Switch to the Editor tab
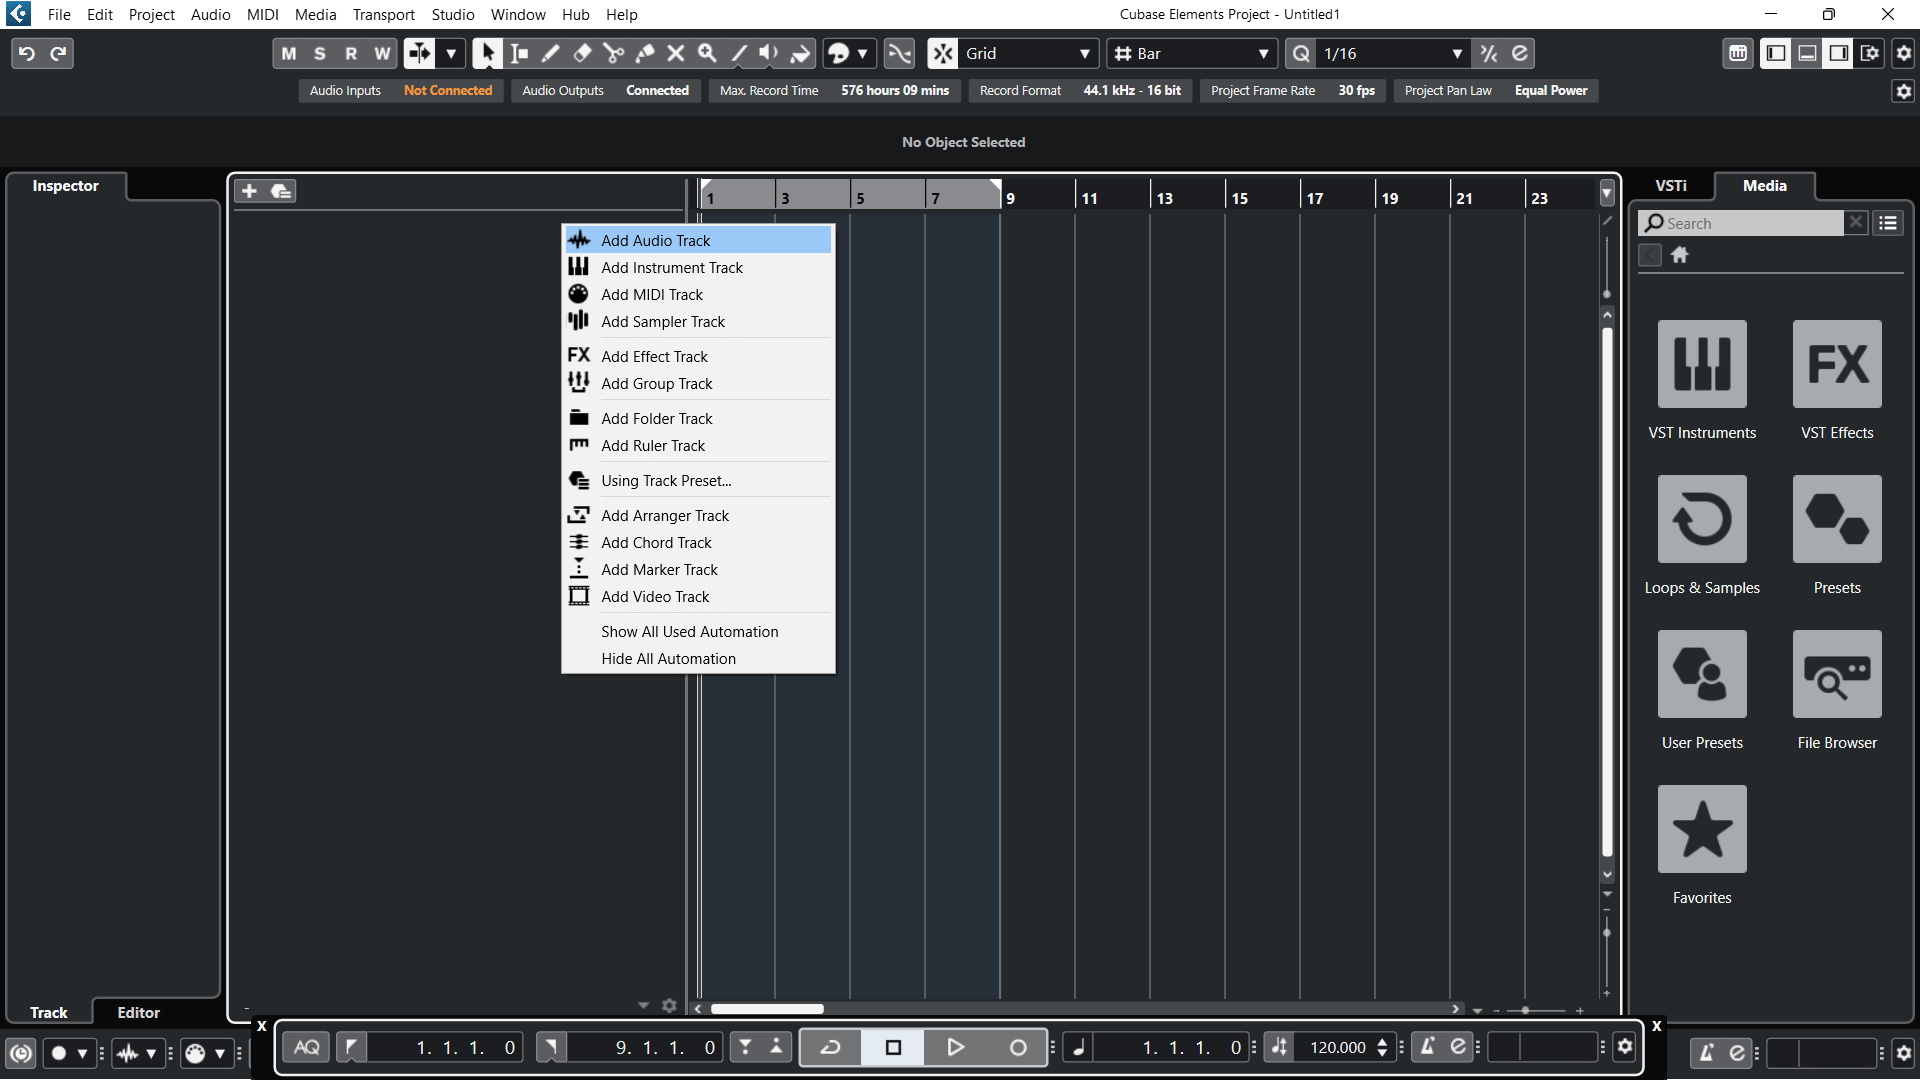The height and width of the screenshot is (1080, 1920). pyautogui.click(x=138, y=1012)
